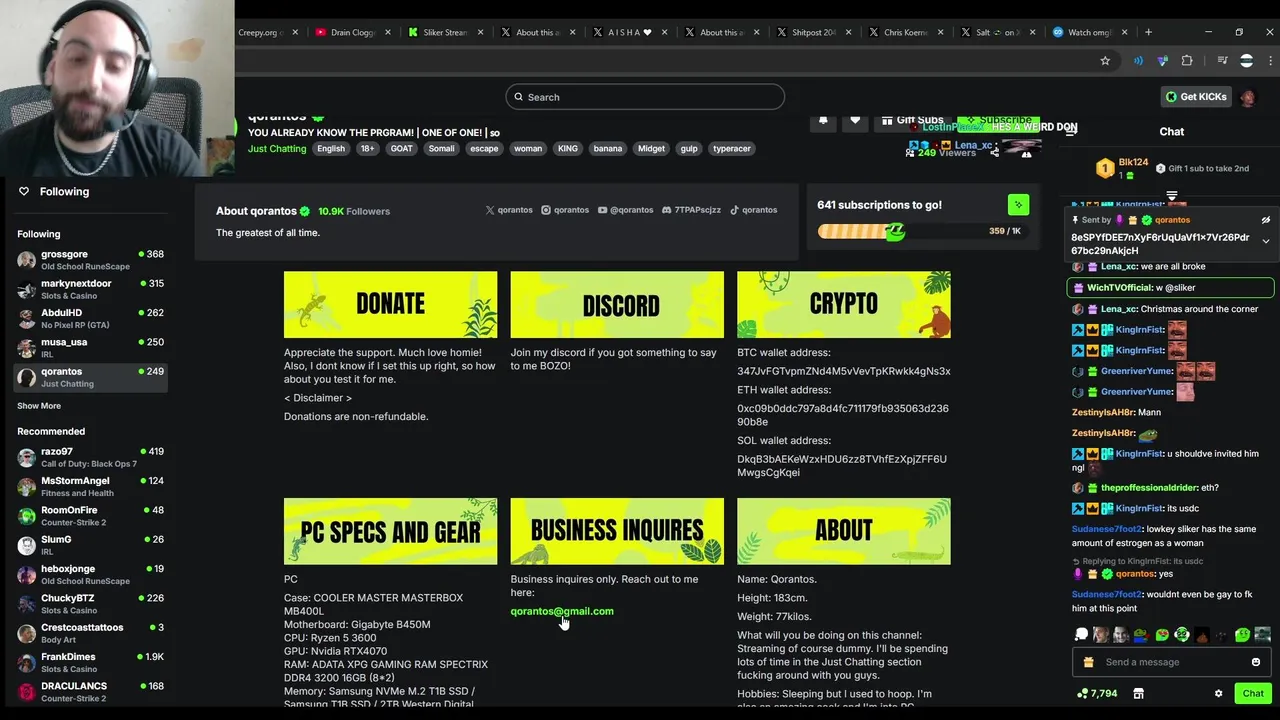Click the green Chat send button
Viewport: 1280px width, 720px height.
[1253, 693]
